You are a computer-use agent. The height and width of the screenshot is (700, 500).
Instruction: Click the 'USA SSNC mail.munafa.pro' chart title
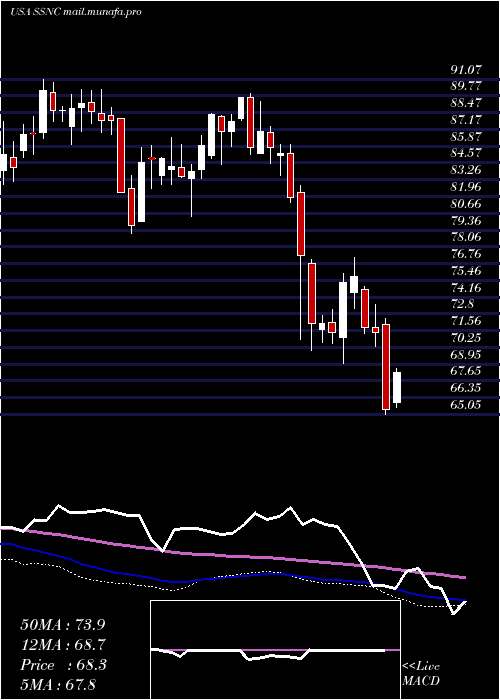pyautogui.click(x=75, y=12)
